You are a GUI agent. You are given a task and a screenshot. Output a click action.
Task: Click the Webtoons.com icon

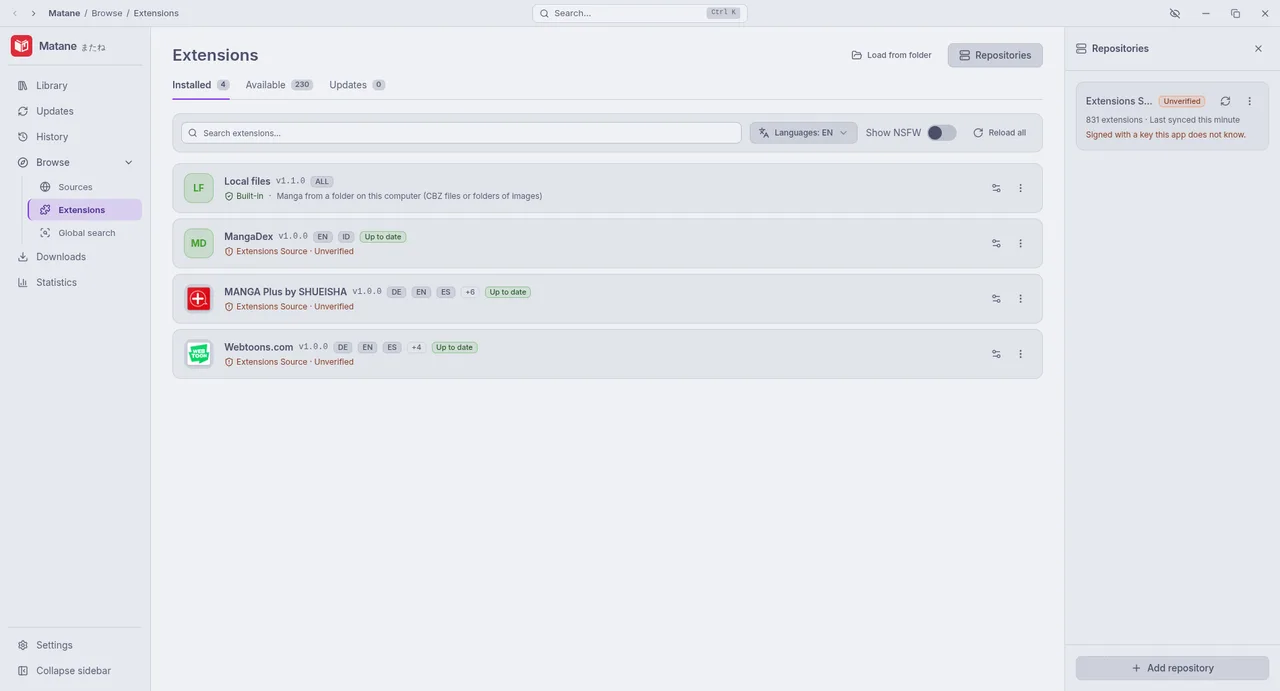pyautogui.click(x=198, y=354)
